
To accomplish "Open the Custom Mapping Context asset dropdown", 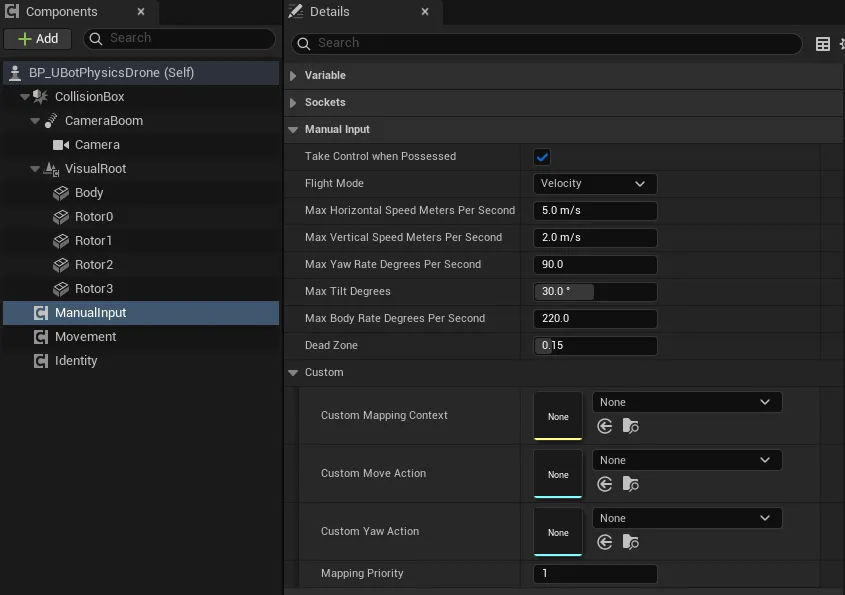I will (x=687, y=402).
